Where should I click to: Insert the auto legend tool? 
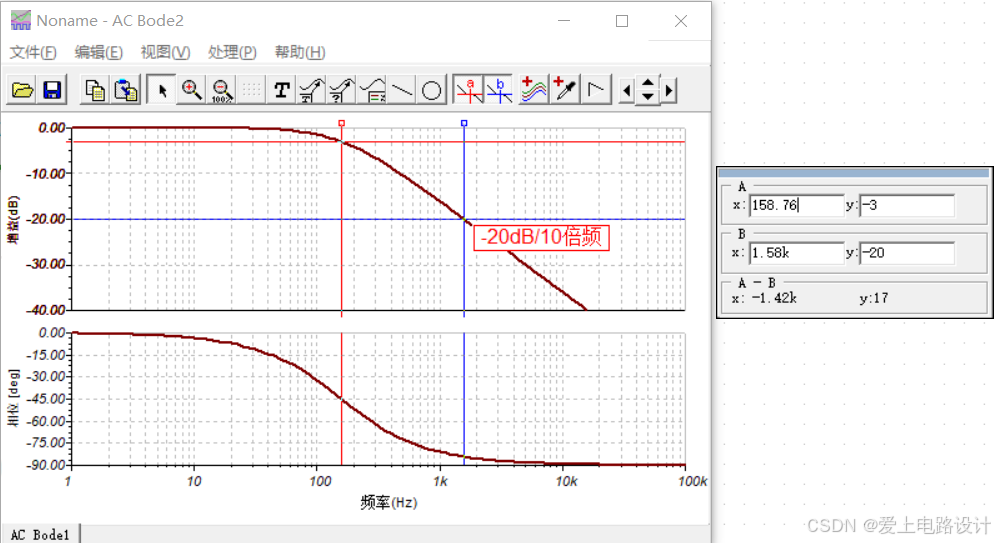(372, 90)
